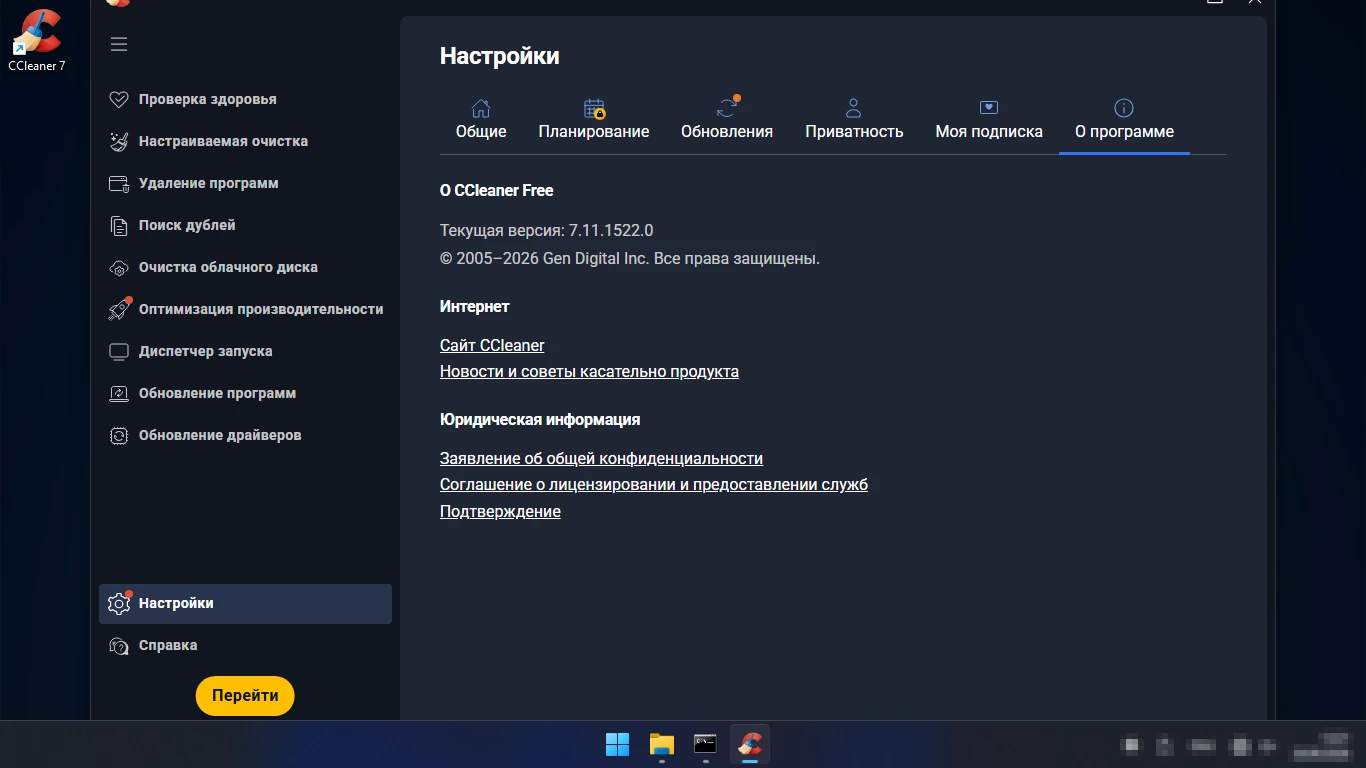Click the Юридическая информация heading
This screenshot has width=1366, height=768.
[x=540, y=419]
